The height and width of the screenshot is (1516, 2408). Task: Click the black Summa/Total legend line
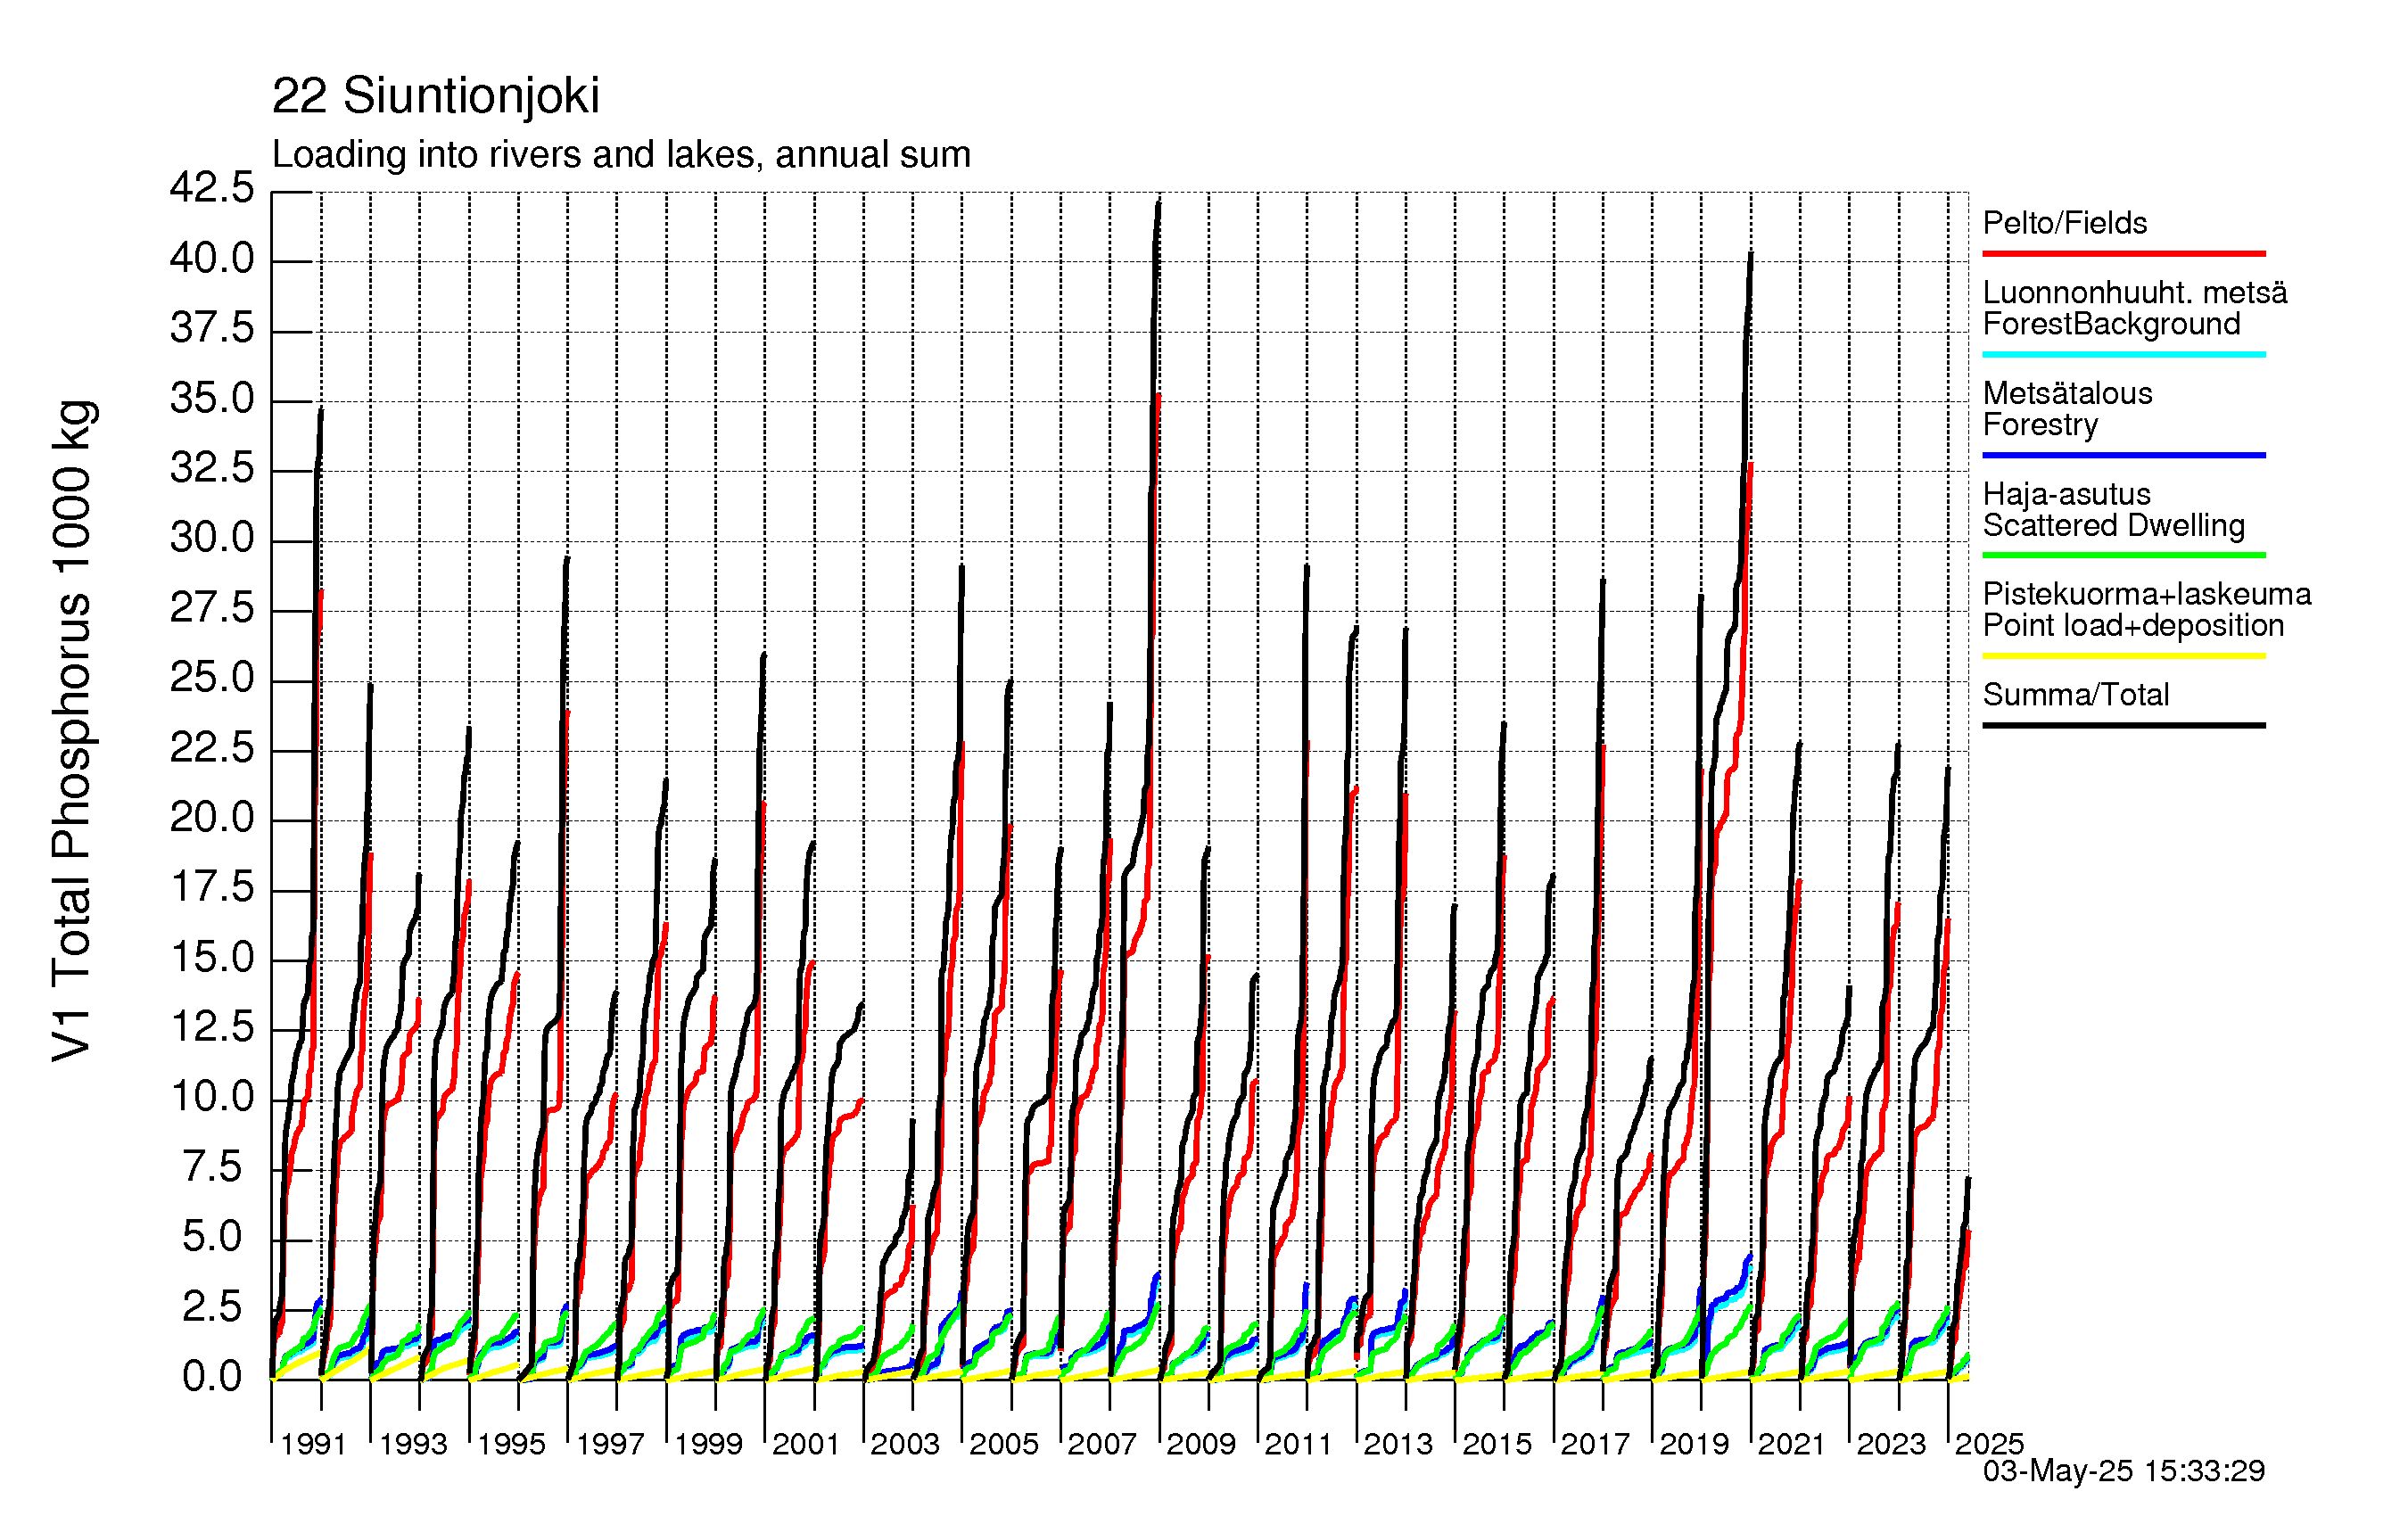[2123, 725]
